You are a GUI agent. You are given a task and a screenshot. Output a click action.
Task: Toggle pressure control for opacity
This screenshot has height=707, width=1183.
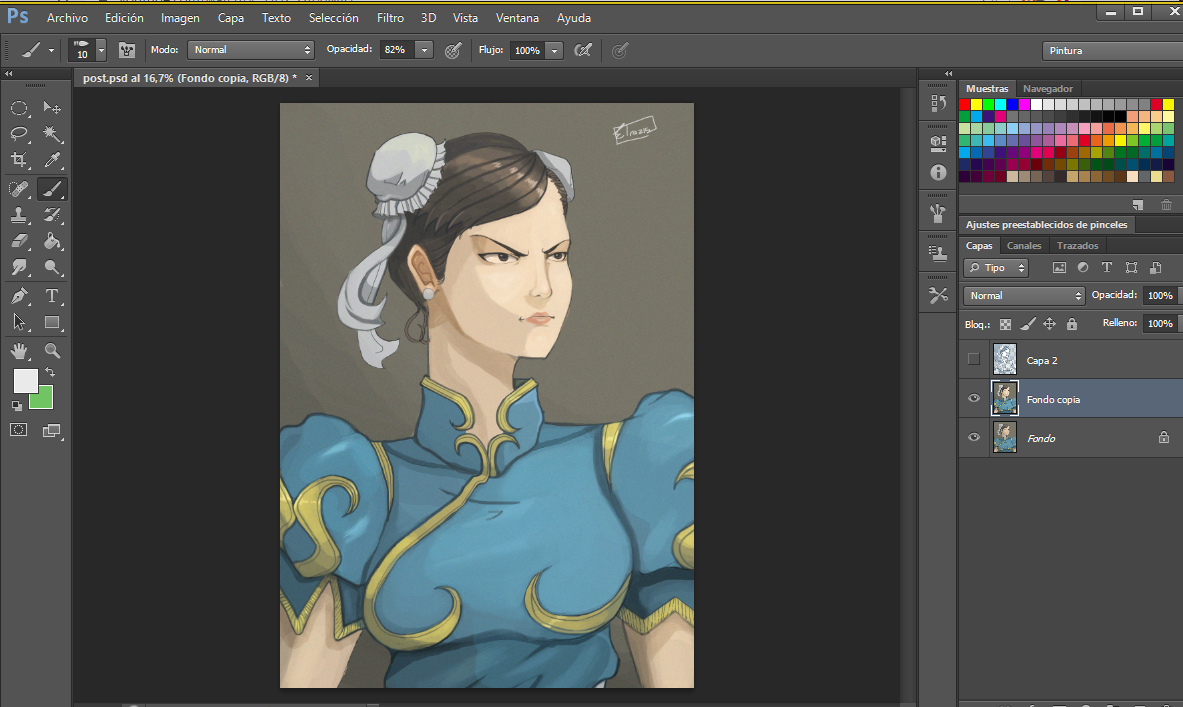point(453,51)
